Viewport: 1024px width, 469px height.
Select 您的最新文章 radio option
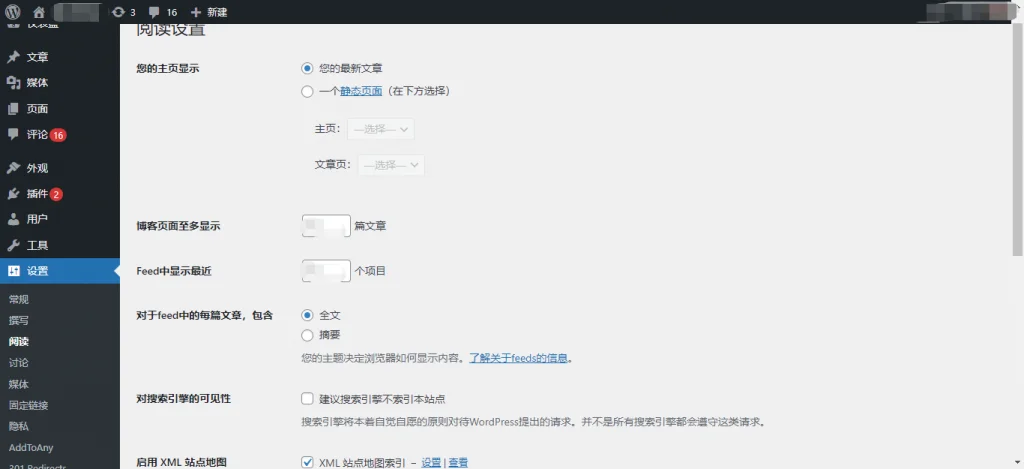pyautogui.click(x=307, y=68)
